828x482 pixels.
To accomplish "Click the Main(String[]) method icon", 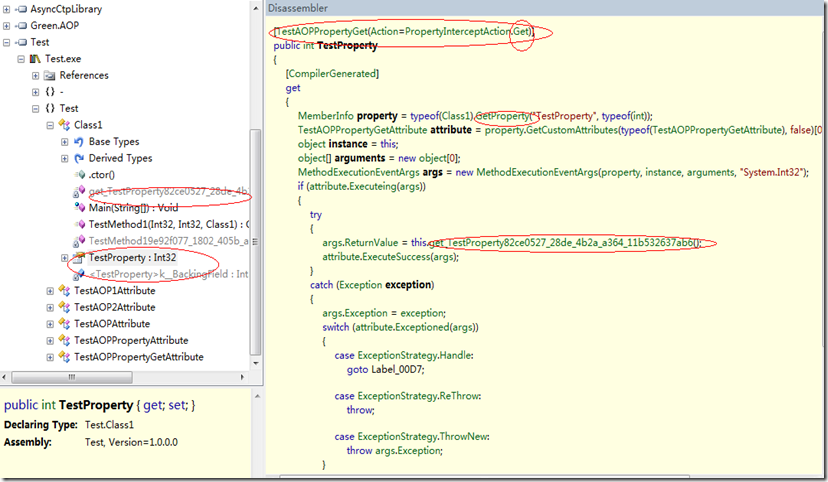I will (x=79, y=207).
